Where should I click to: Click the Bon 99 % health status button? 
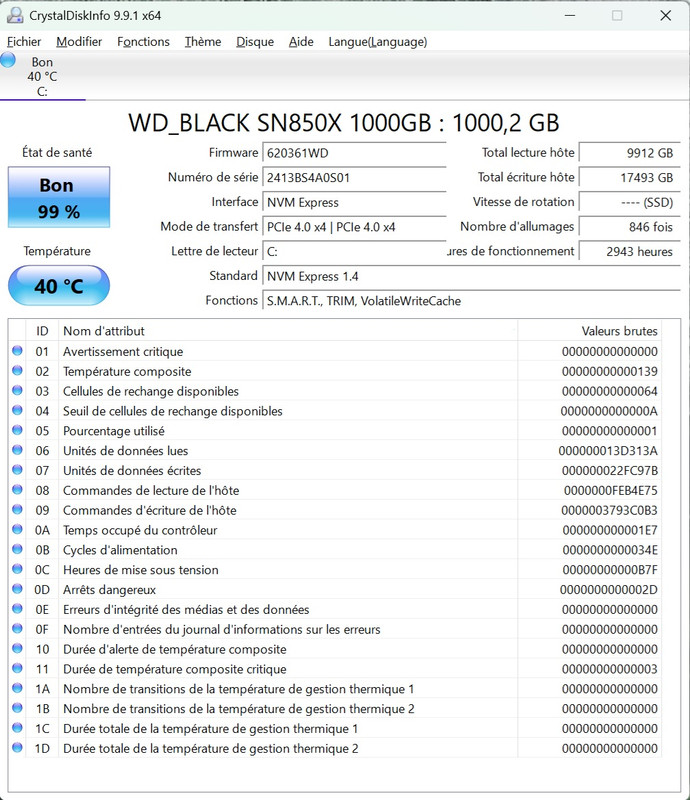click(59, 197)
